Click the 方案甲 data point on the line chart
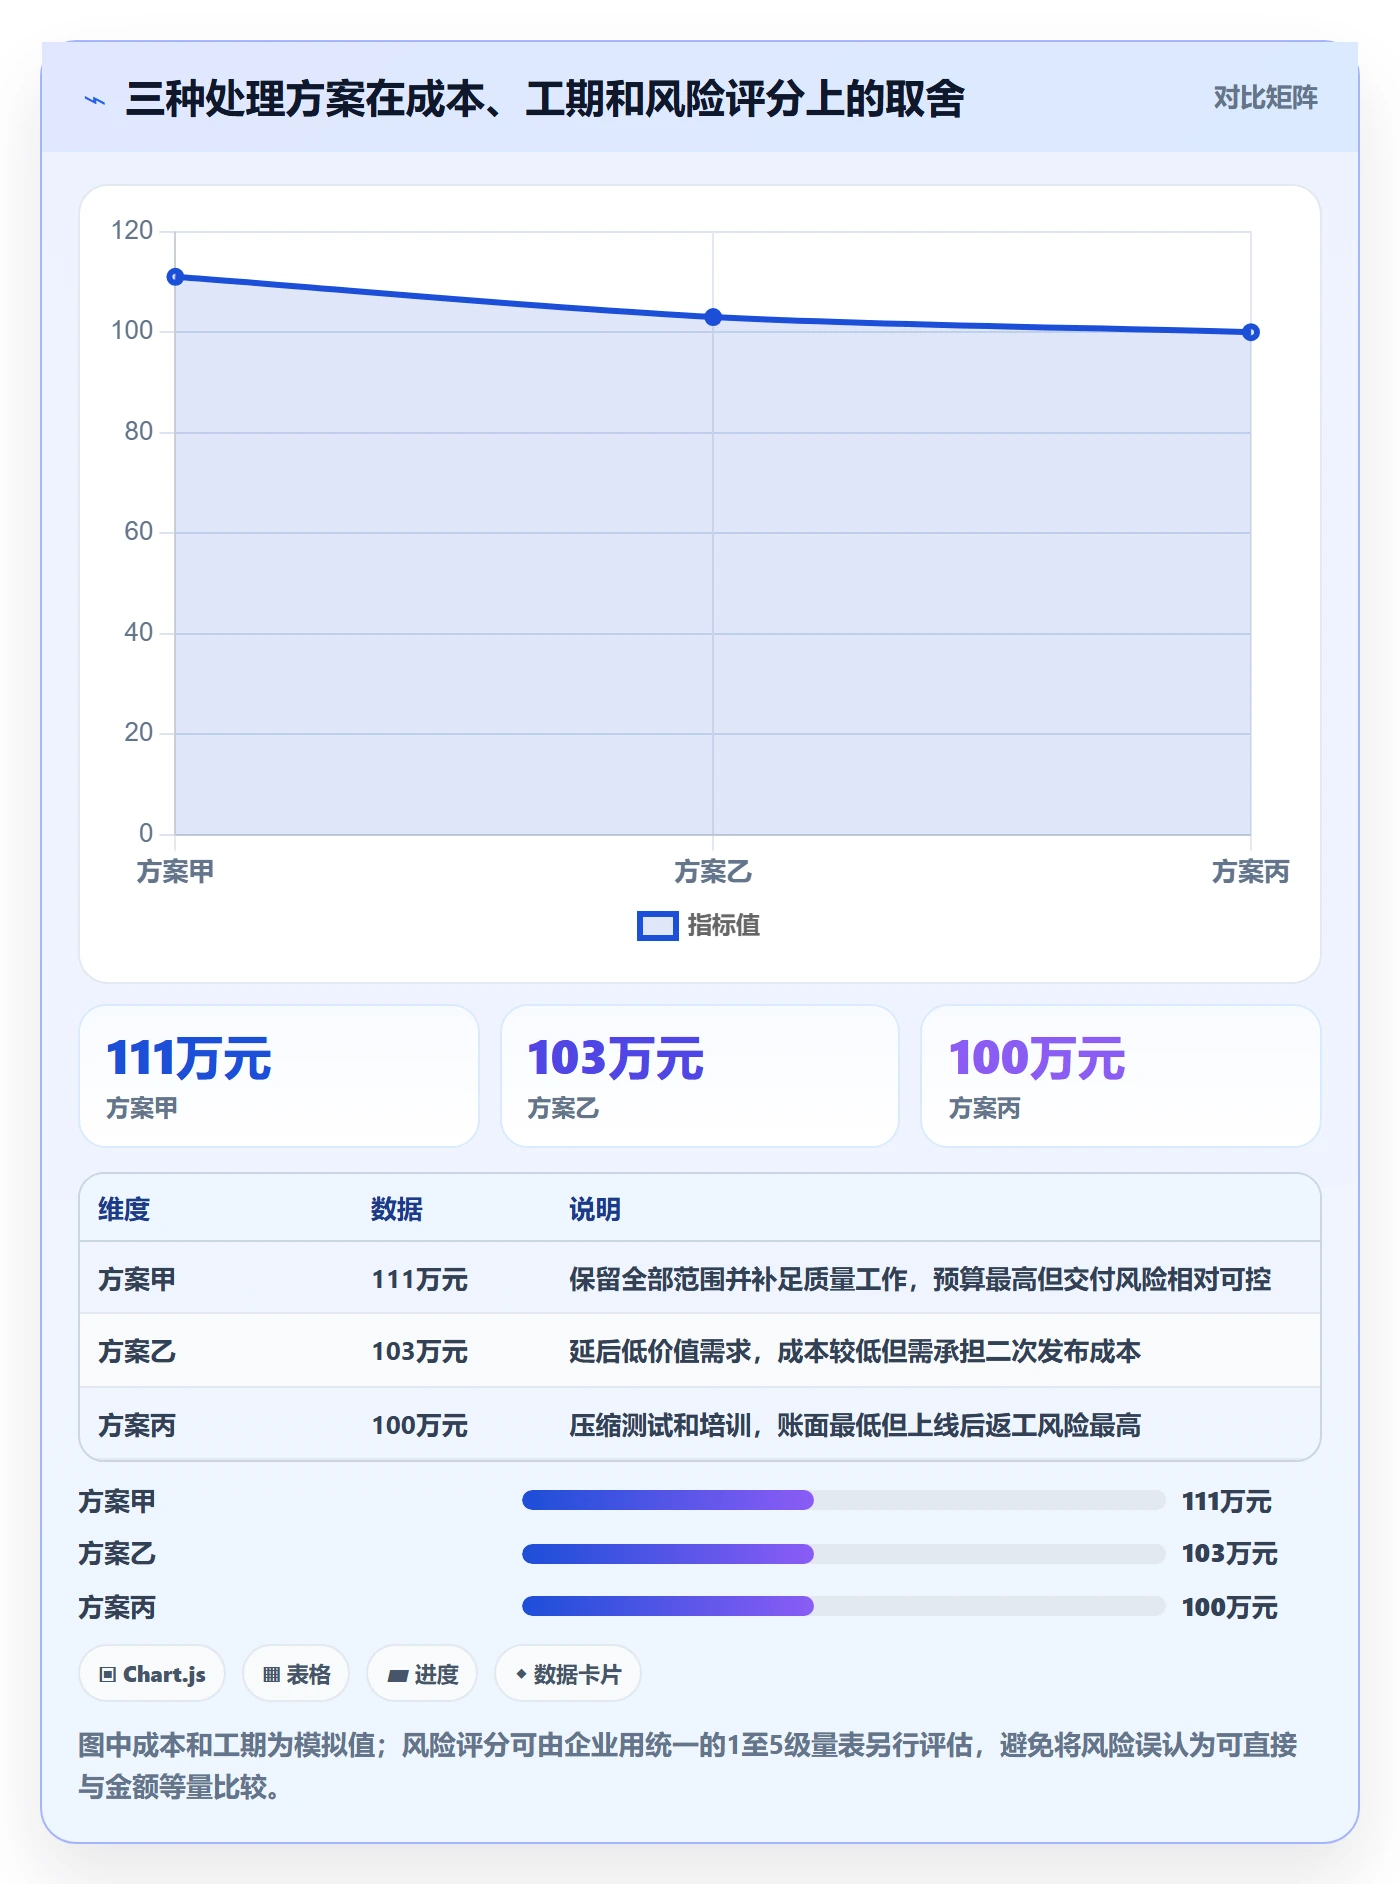The height and width of the screenshot is (1884, 1400). pyautogui.click(x=175, y=277)
